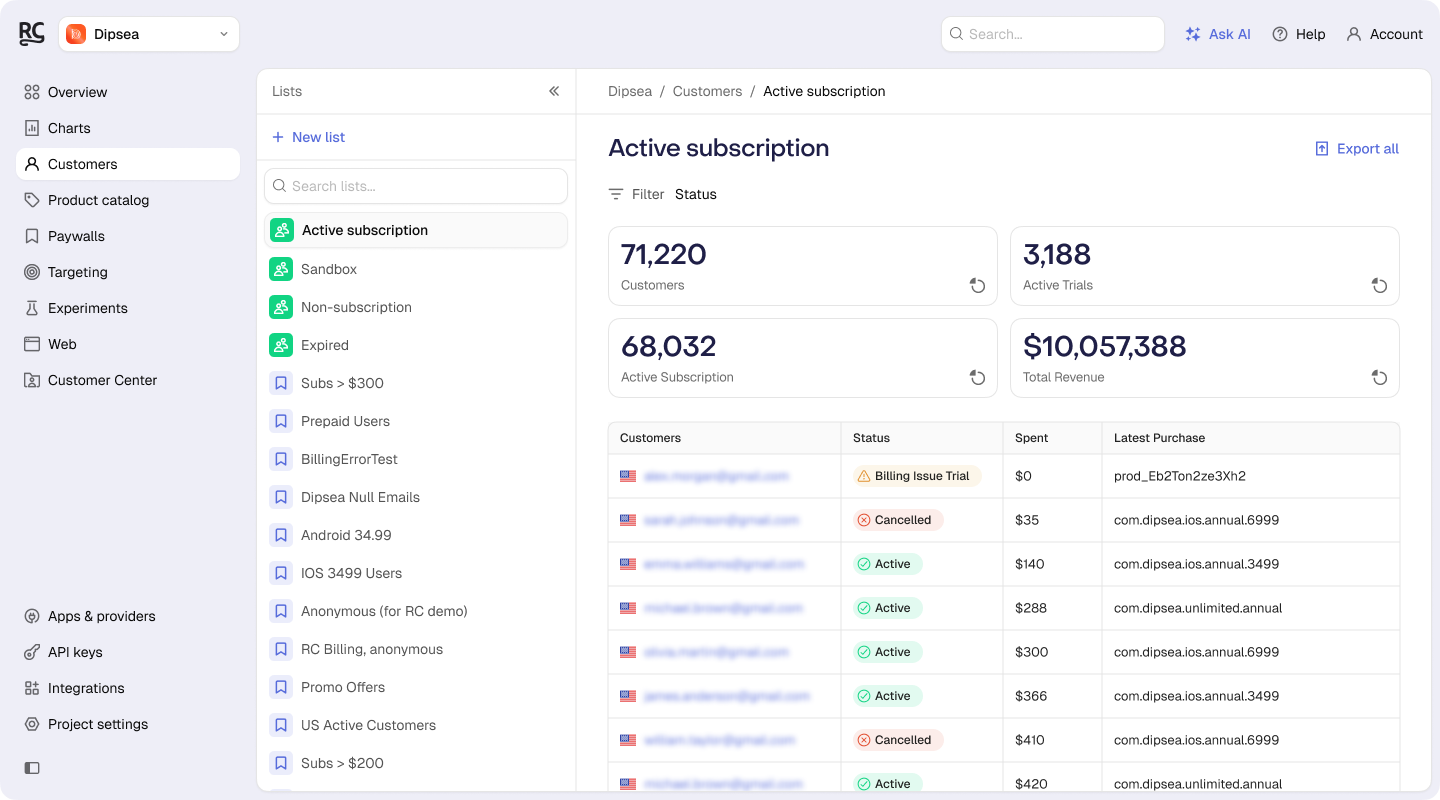Viewport: 1440px width, 800px height.
Task: Select the Subs > $300 saved list
Action: coord(416,383)
